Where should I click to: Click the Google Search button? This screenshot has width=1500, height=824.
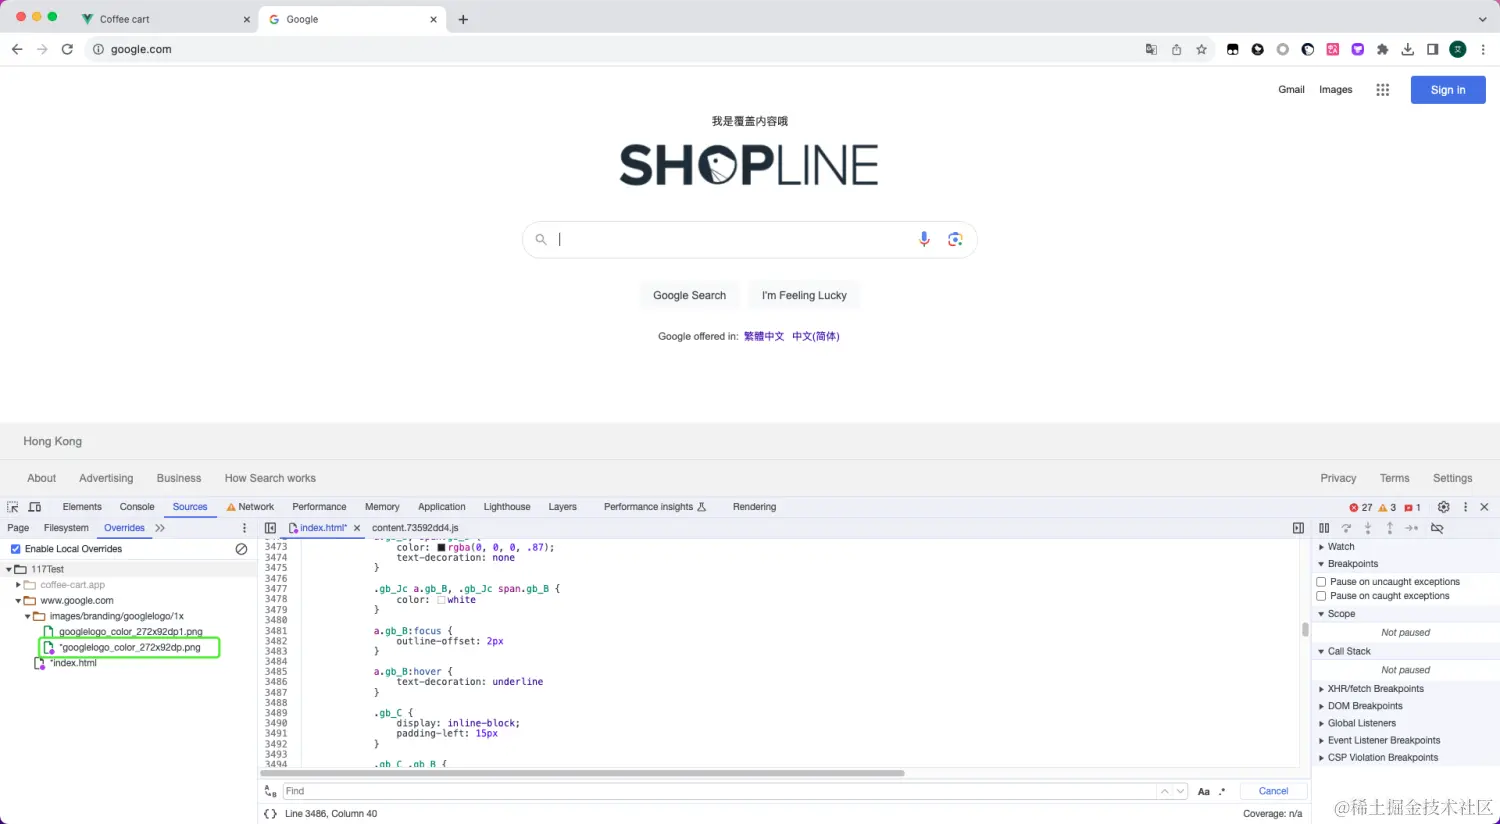(x=690, y=295)
